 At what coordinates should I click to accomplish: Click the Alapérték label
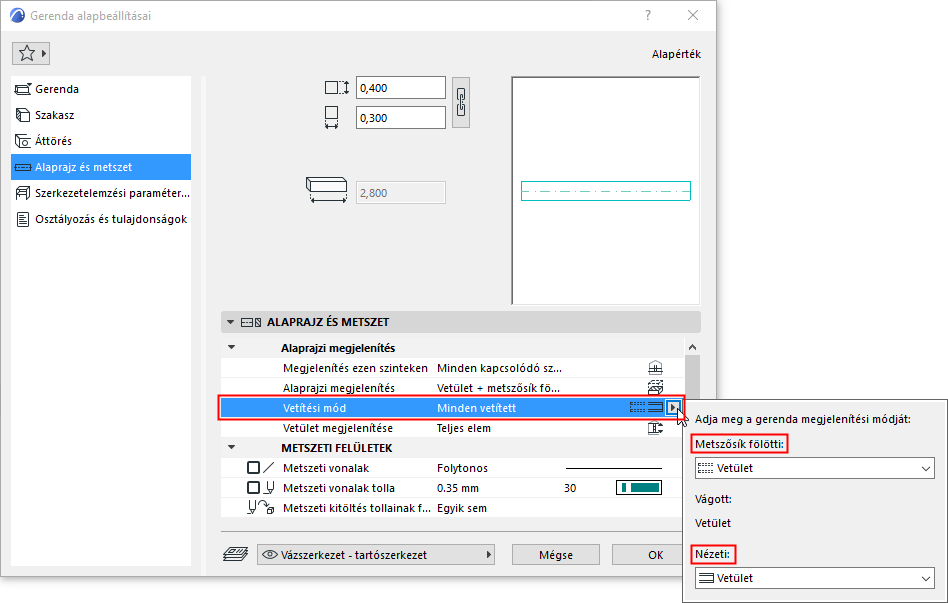676,54
